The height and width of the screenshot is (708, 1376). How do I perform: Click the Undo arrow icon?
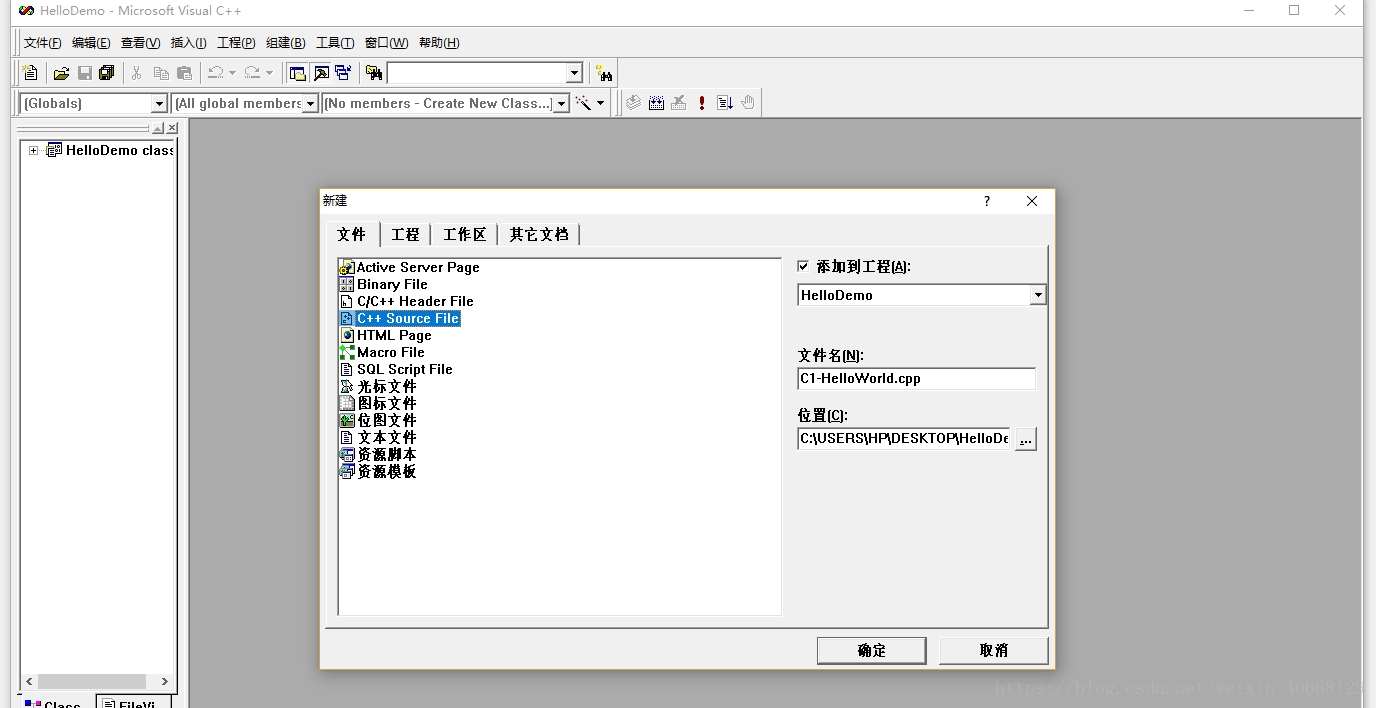coord(215,73)
